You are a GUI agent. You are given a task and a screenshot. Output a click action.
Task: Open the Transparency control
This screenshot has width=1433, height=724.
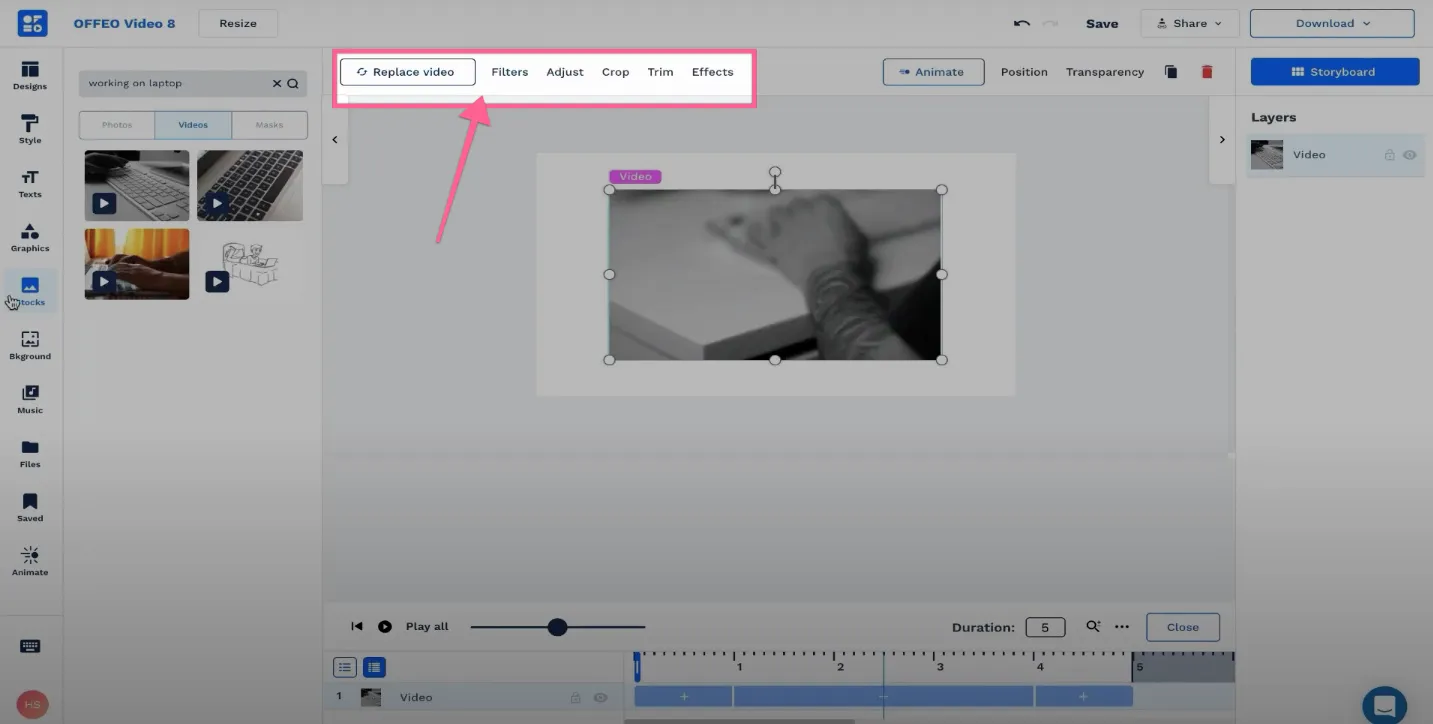pyautogui.click(x=1105, y=72)
